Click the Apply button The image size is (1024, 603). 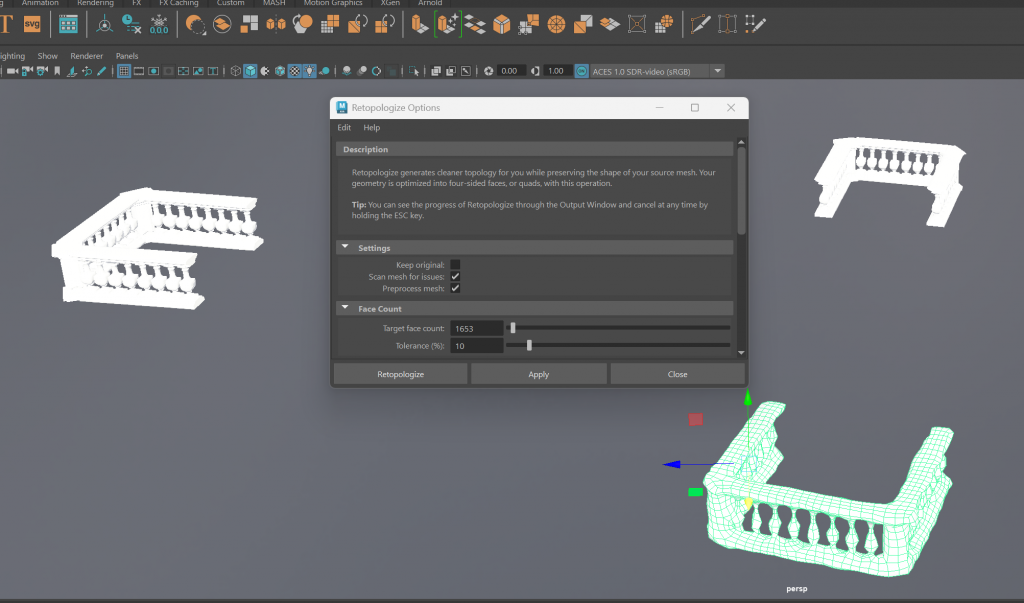coord(538,374)
